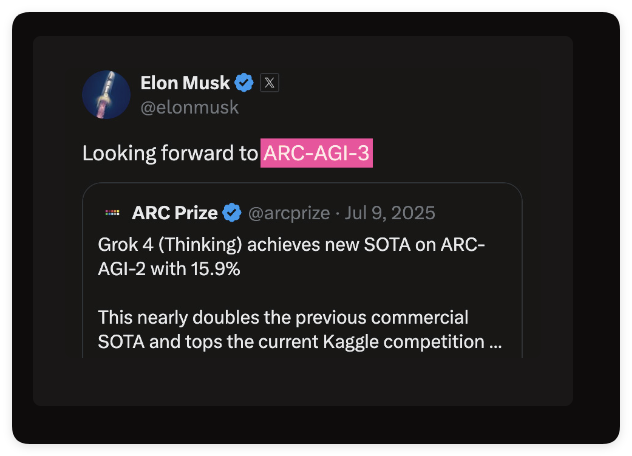Click empty tweet card area below quoted post
This screenshot has width=632, height=456.
click(300, 382)
